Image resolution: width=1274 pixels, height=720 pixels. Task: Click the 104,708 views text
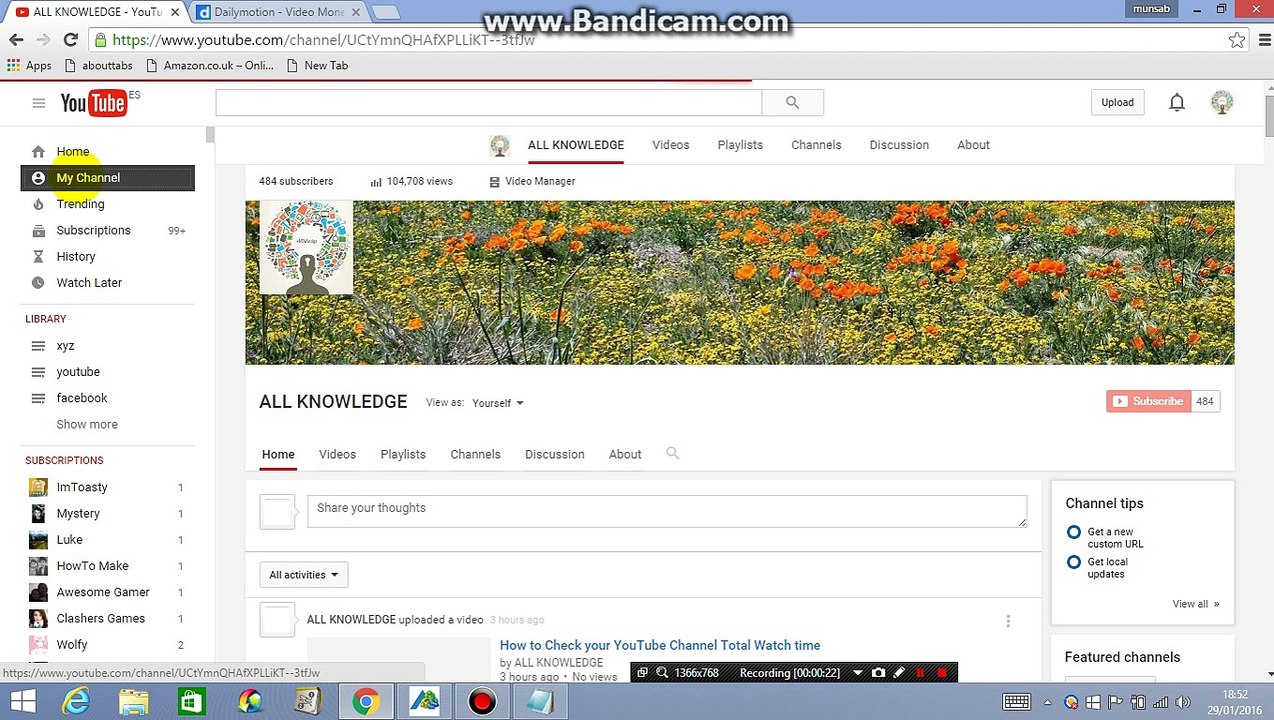pos(419,182)
